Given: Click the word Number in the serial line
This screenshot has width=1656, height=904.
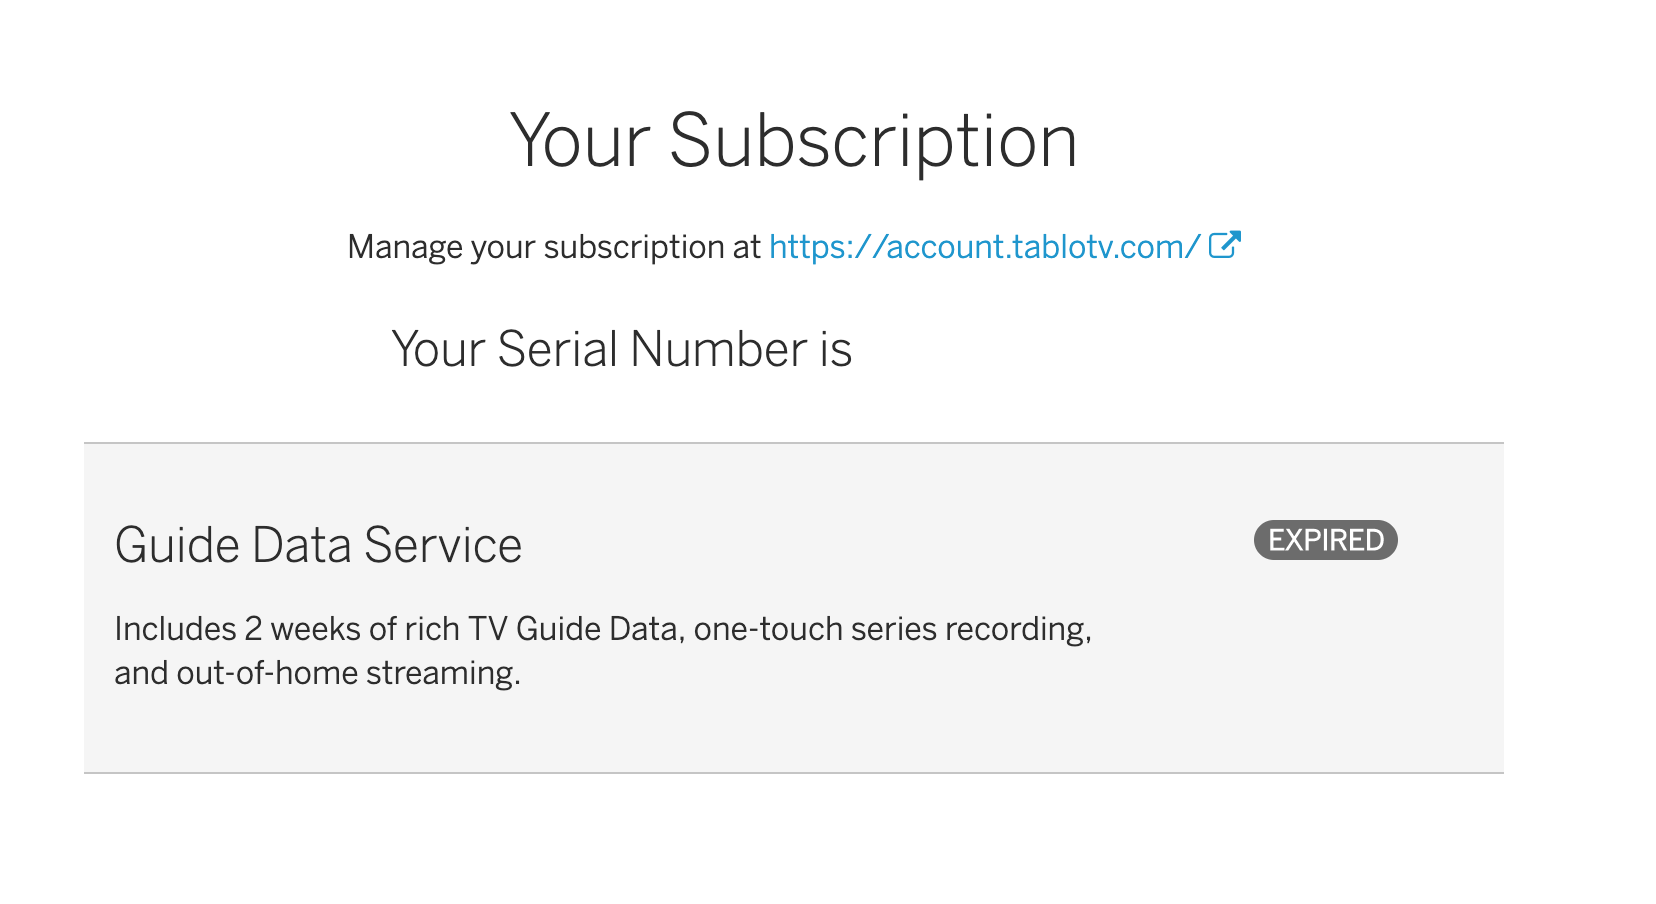Looking at the screenshot, I should tap(719, 349).
